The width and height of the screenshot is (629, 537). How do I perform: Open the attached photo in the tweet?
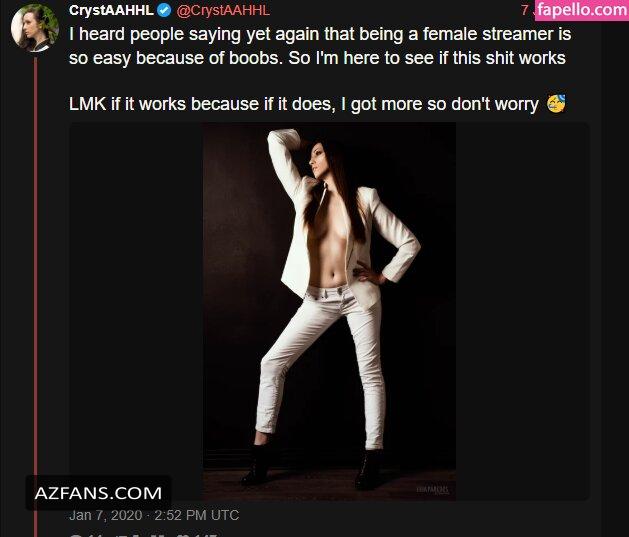tap(329, 312)
